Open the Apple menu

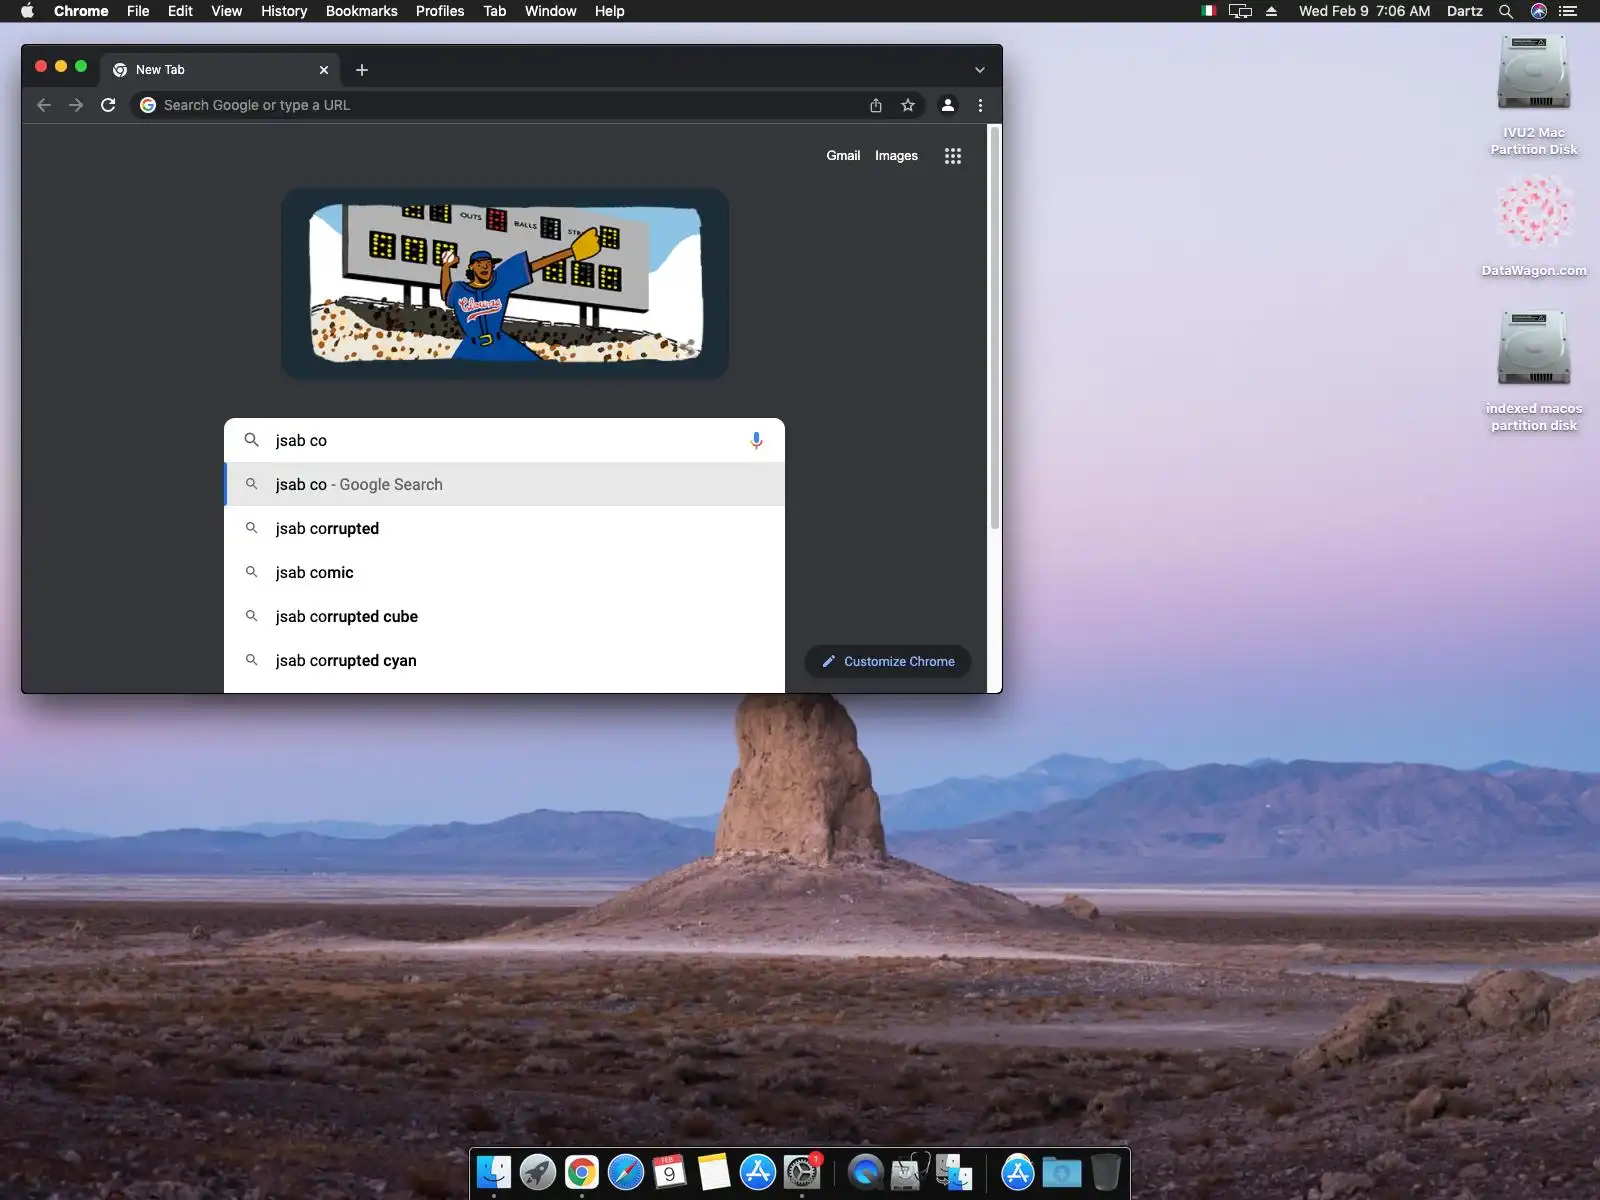pos(27,11)
